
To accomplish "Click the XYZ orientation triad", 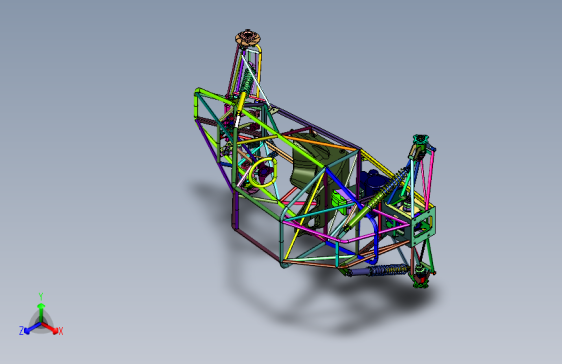I will tap(41, 315).
